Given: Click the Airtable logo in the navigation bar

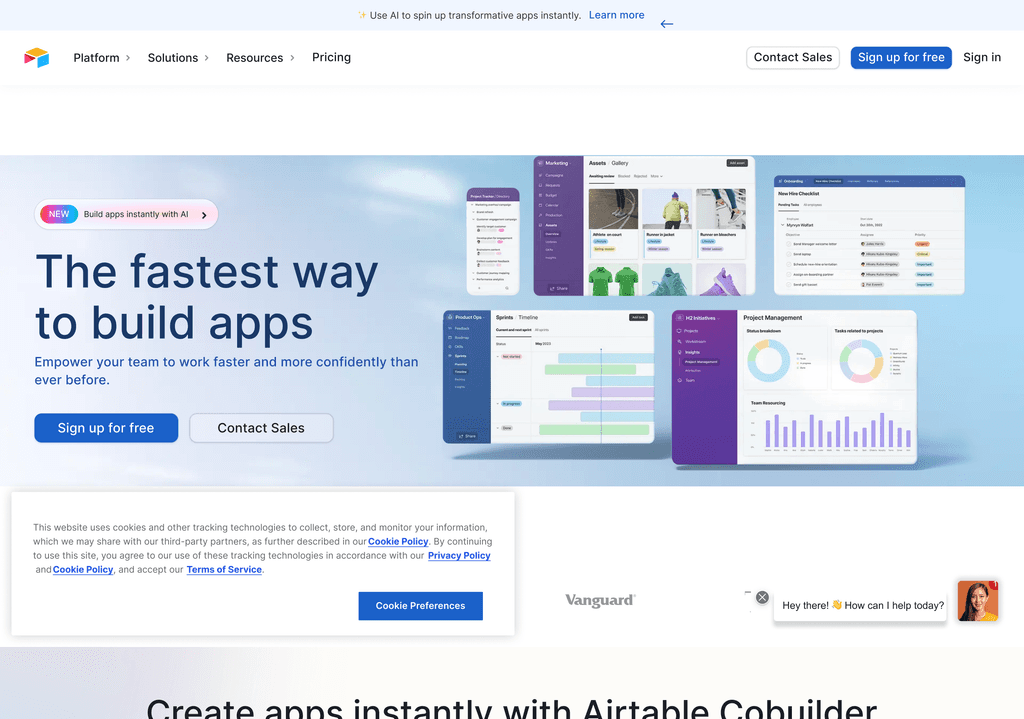Looking at the screenshot, I should (37, 57).
